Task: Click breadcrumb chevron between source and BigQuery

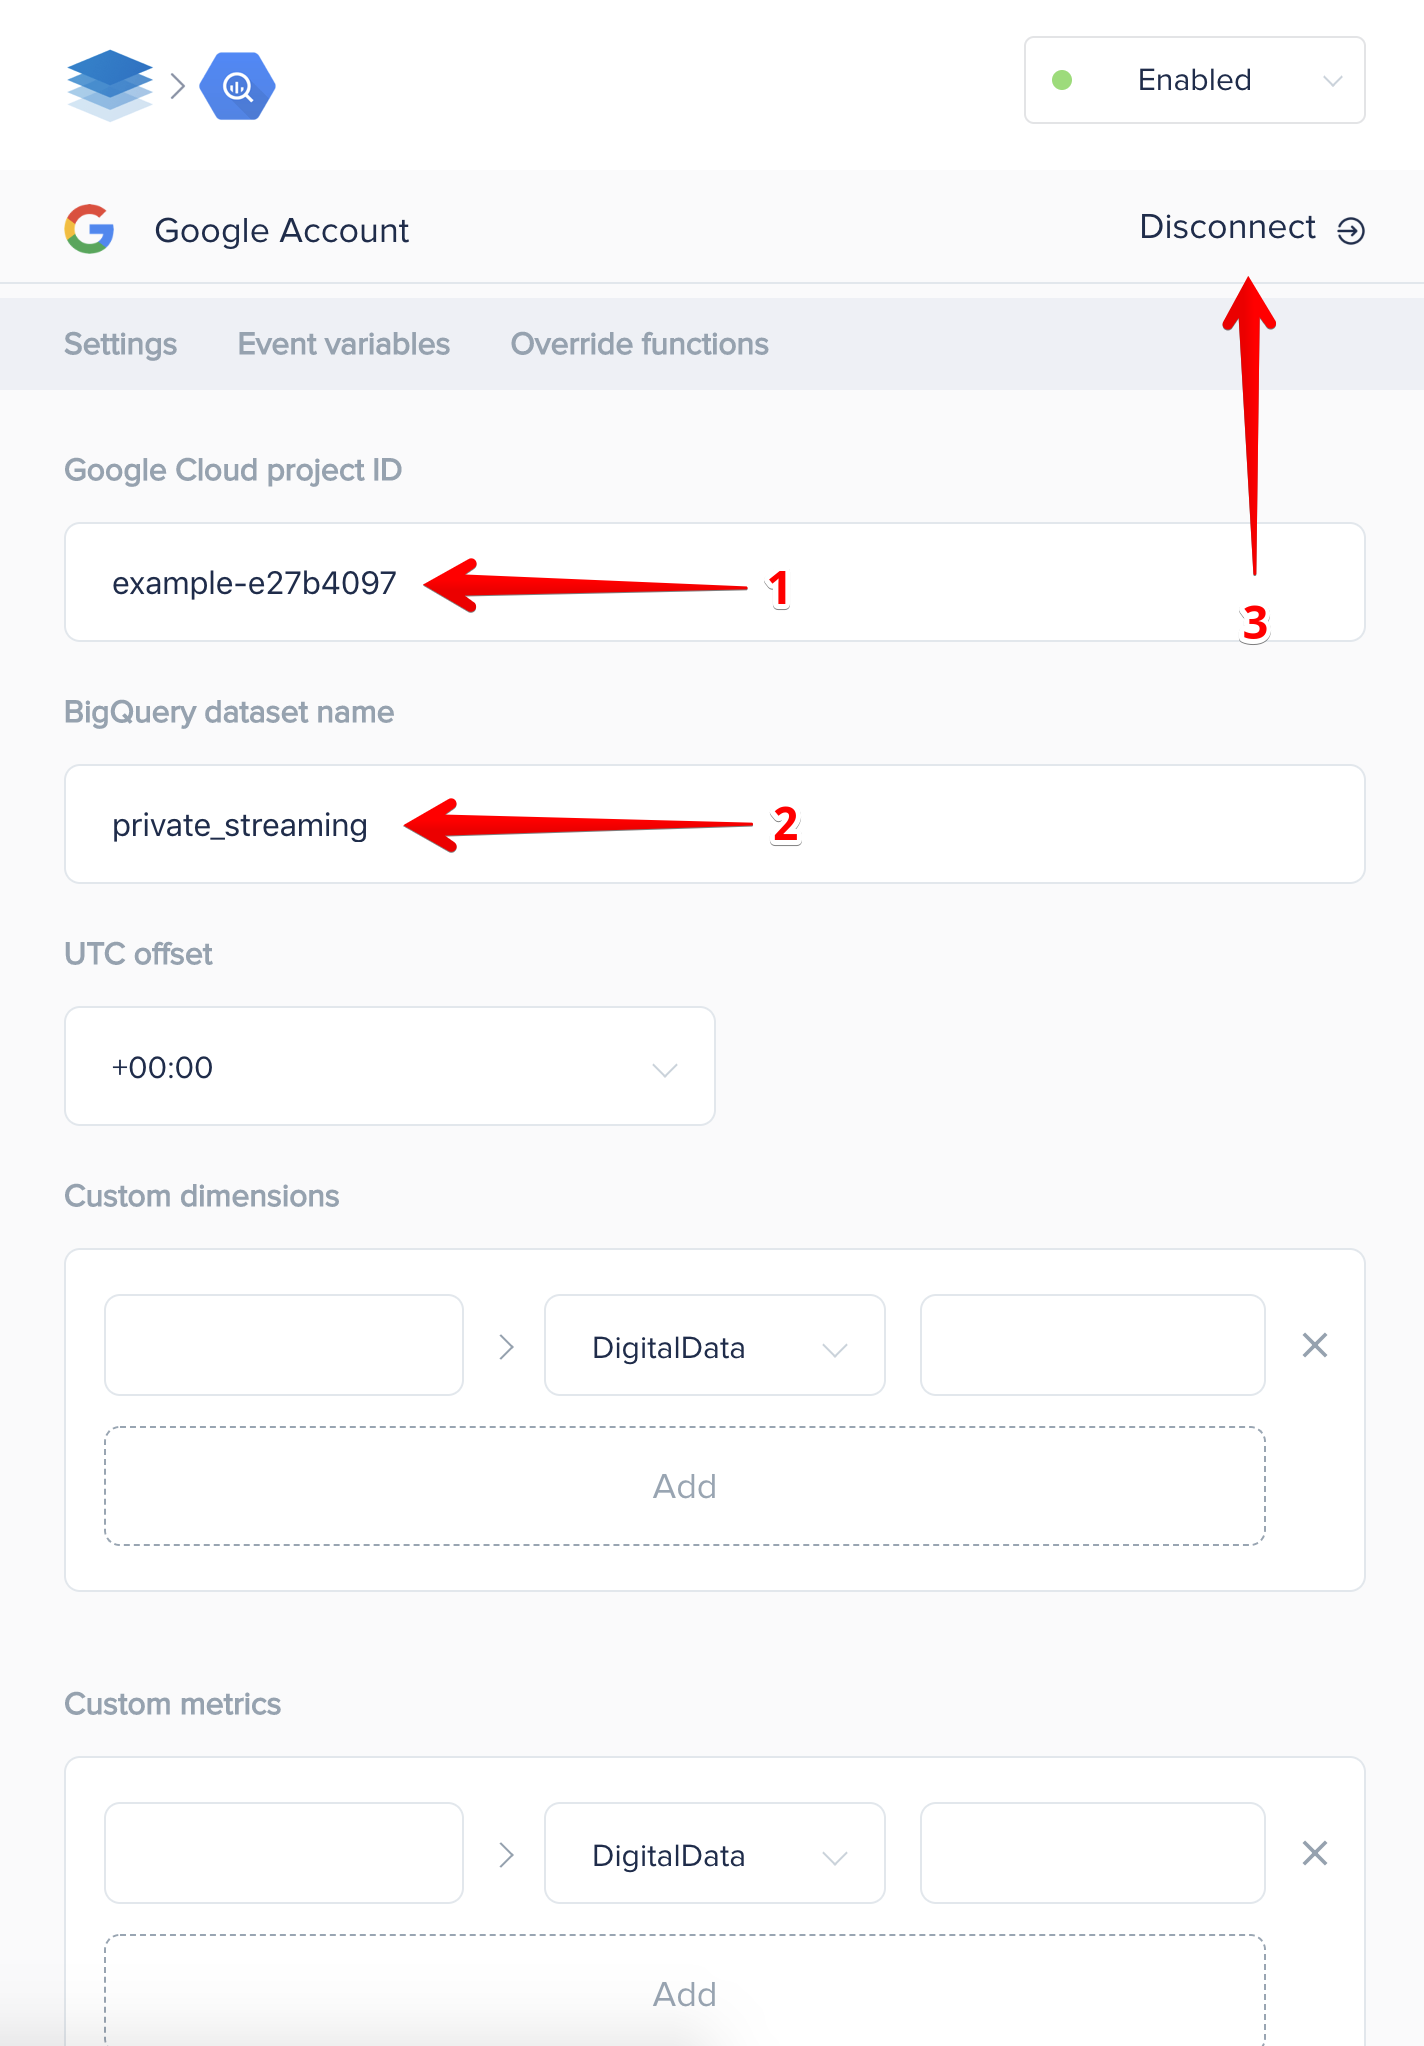Action: [x=178, y=86]
